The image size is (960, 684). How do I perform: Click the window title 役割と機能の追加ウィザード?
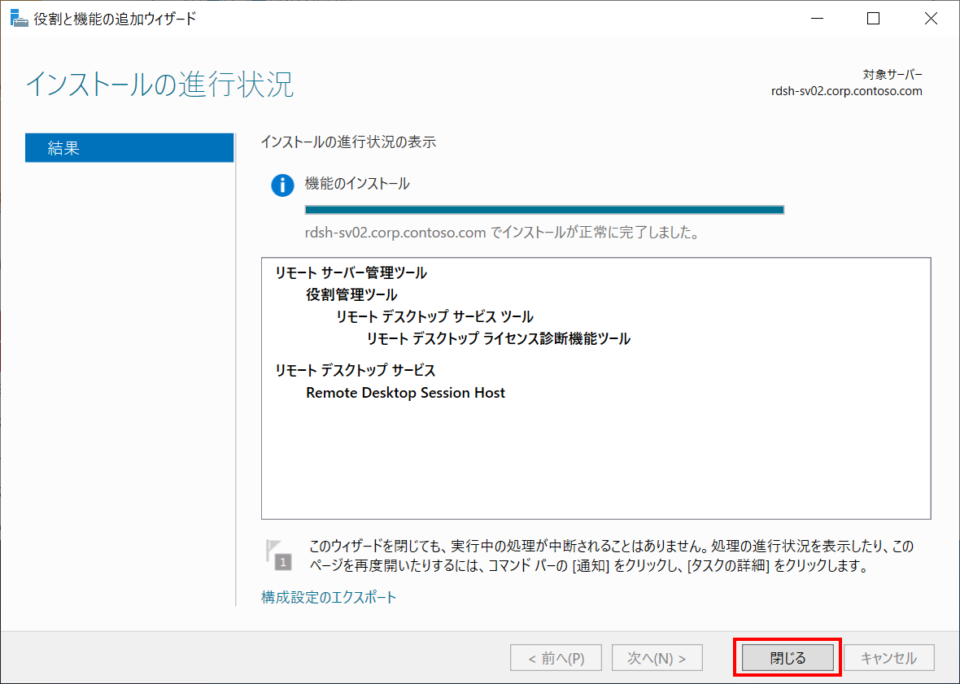[115, 18]
